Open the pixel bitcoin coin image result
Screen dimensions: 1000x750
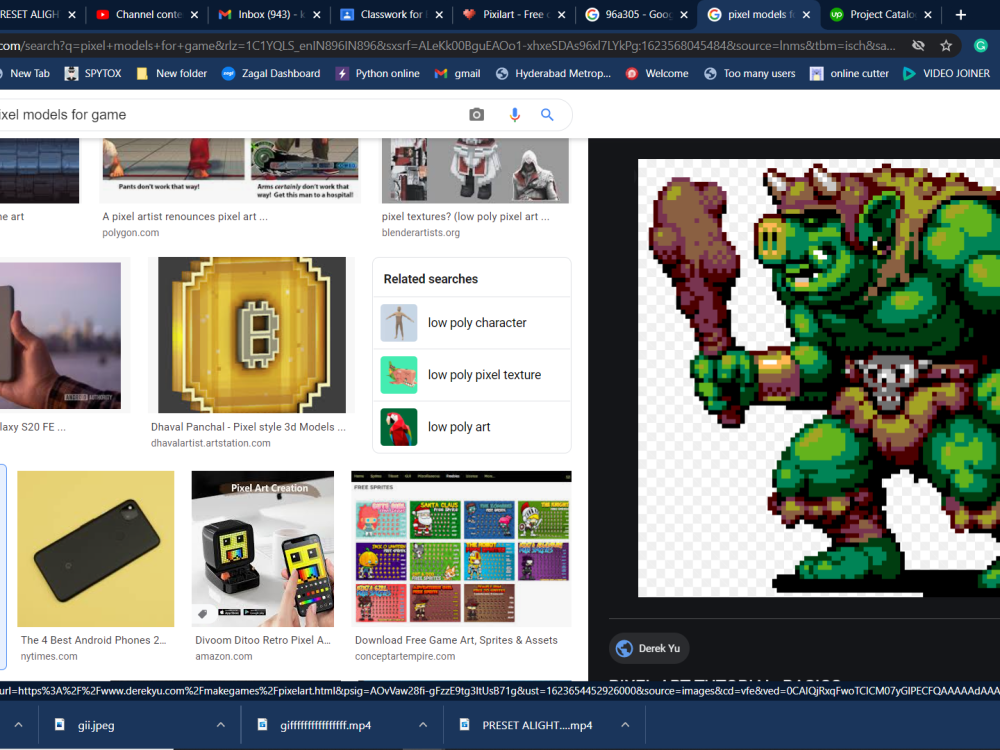coord(252,335)
